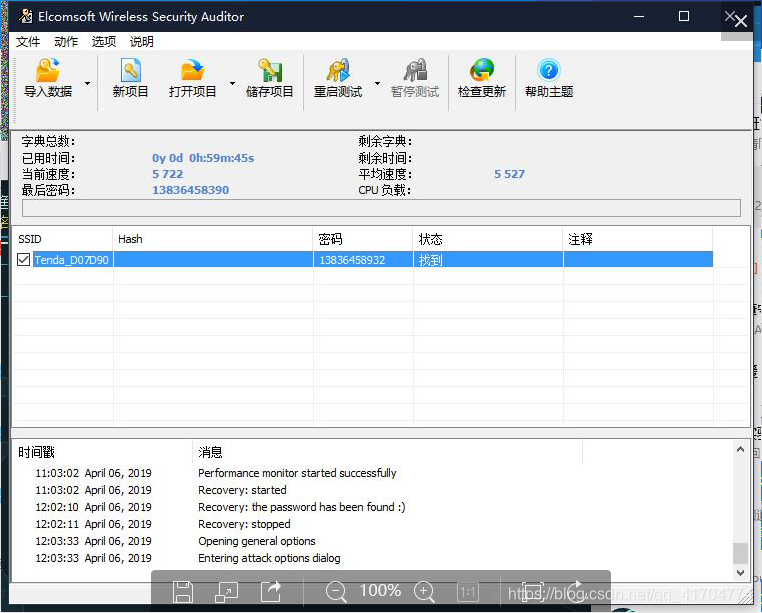Screen dimensions: 762x613
Task: Select log row 'Recovery: started'
Action: coord(242,490)
